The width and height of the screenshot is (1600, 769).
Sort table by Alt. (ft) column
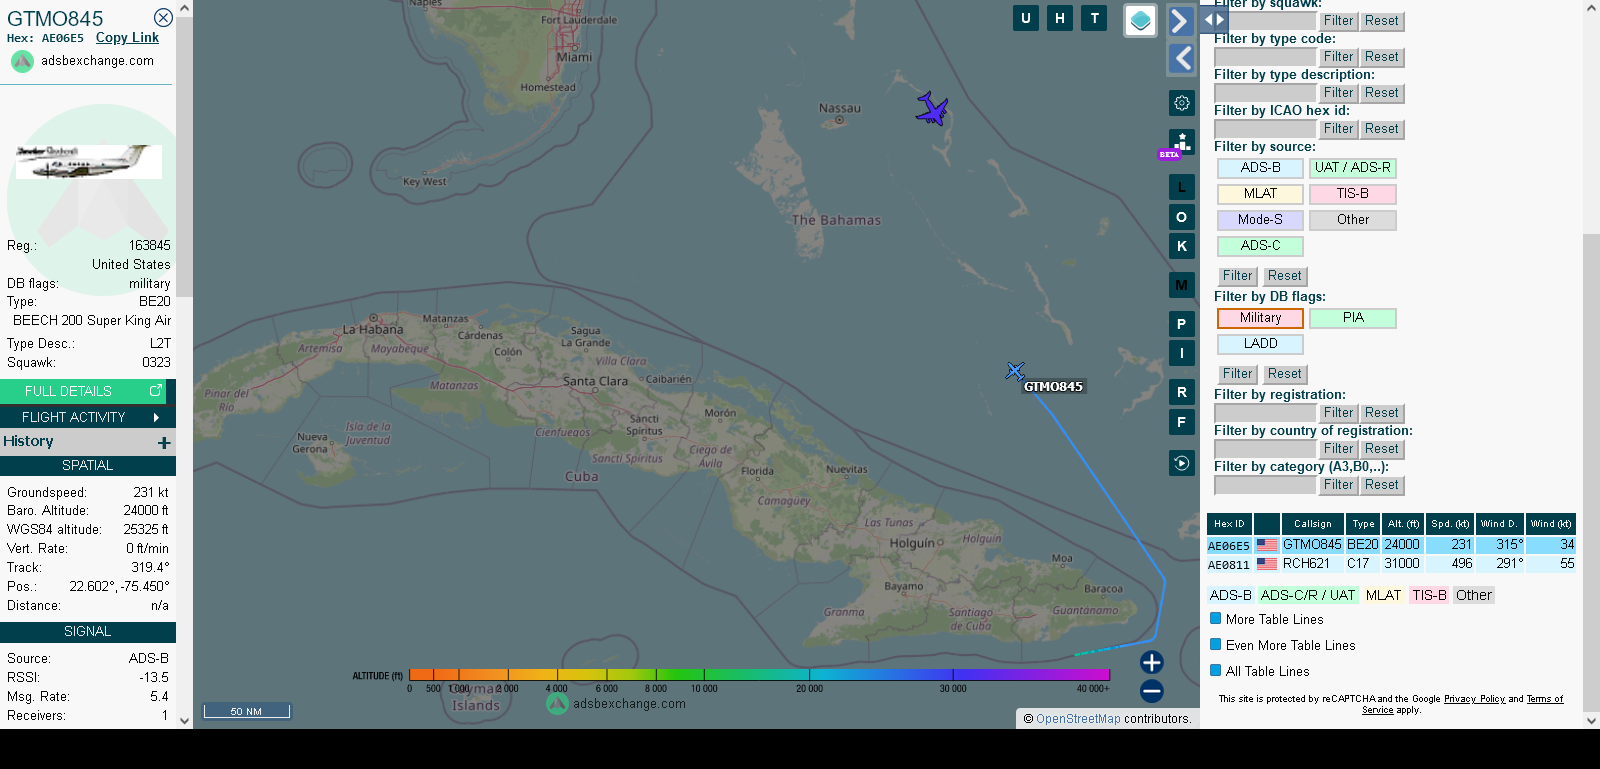click(x=1403, y=524)
